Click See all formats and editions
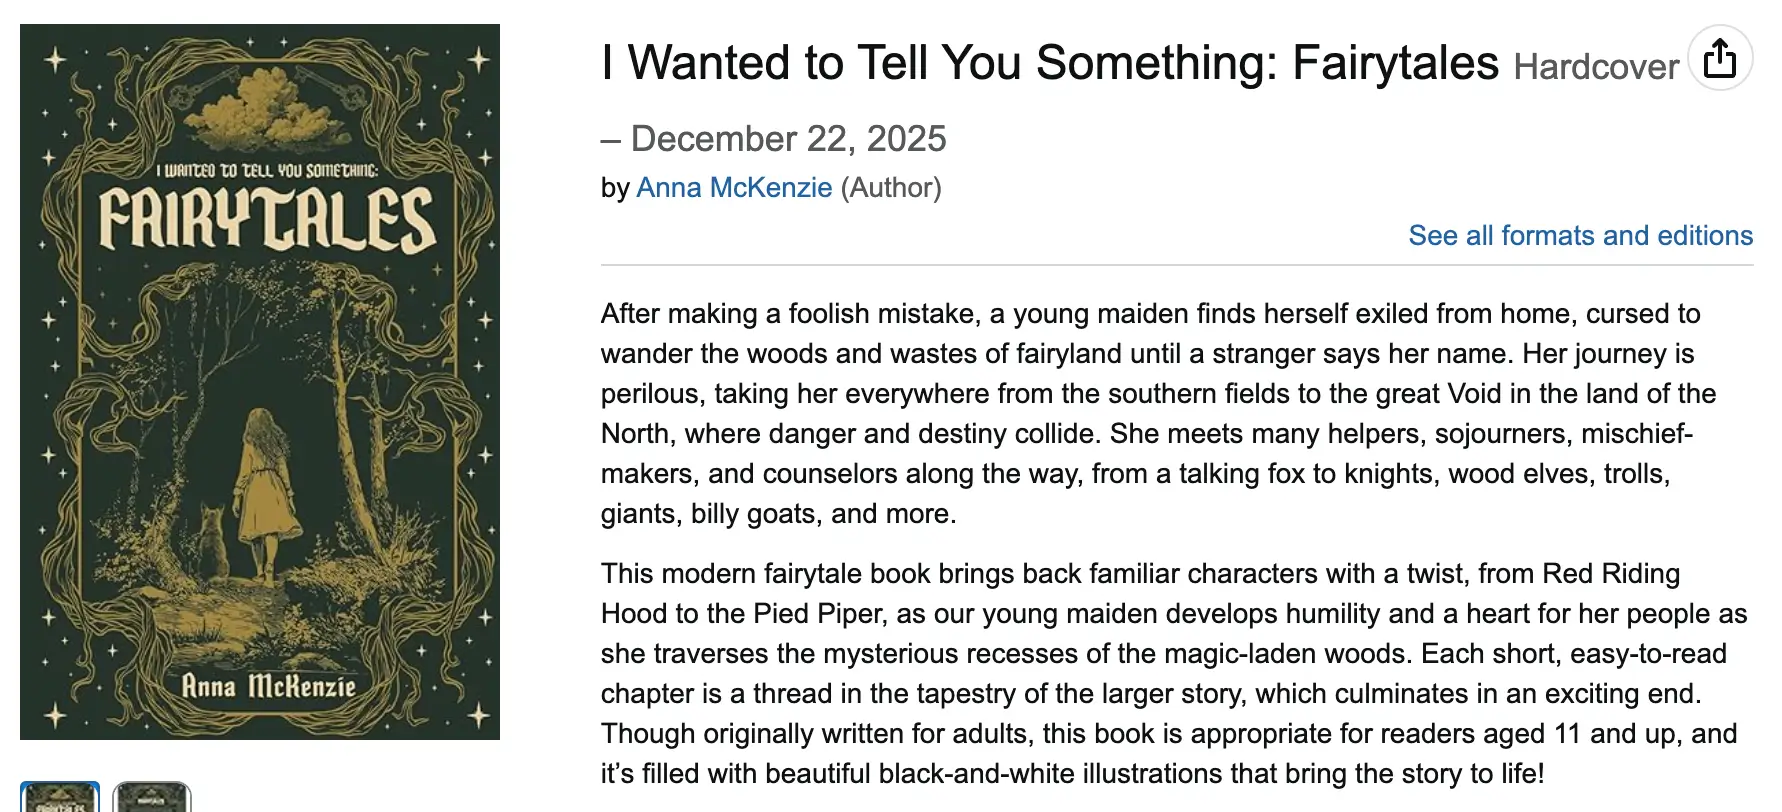 click(1580, 236)
